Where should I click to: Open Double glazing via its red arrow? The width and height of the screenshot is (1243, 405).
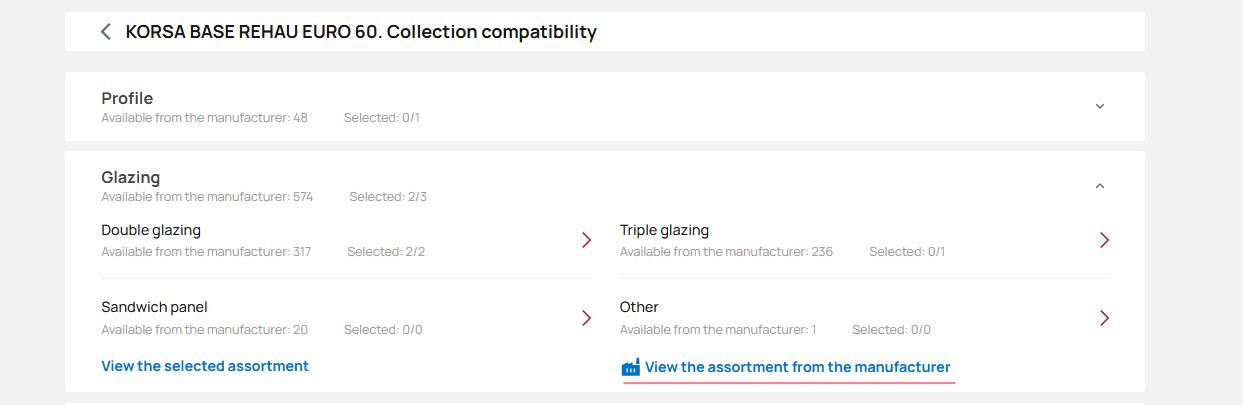coord(587,240)
